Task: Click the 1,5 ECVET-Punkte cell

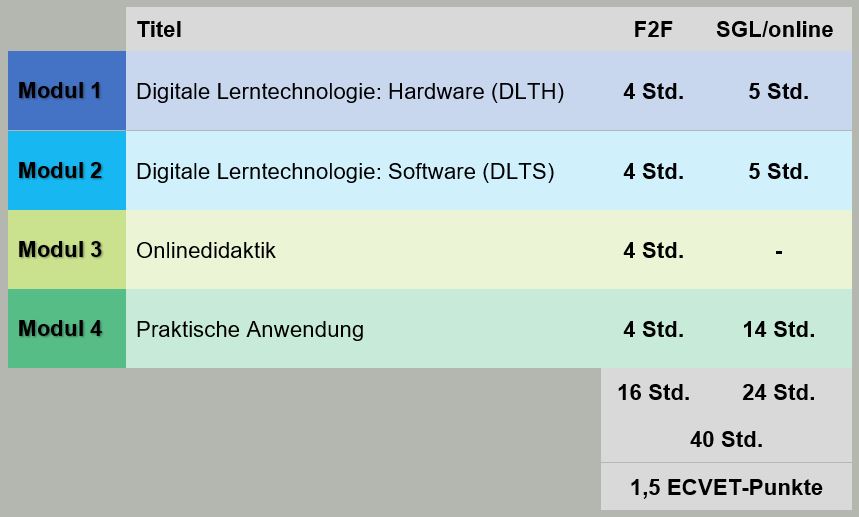Action: pyautogui.click(x=726, y=487)
